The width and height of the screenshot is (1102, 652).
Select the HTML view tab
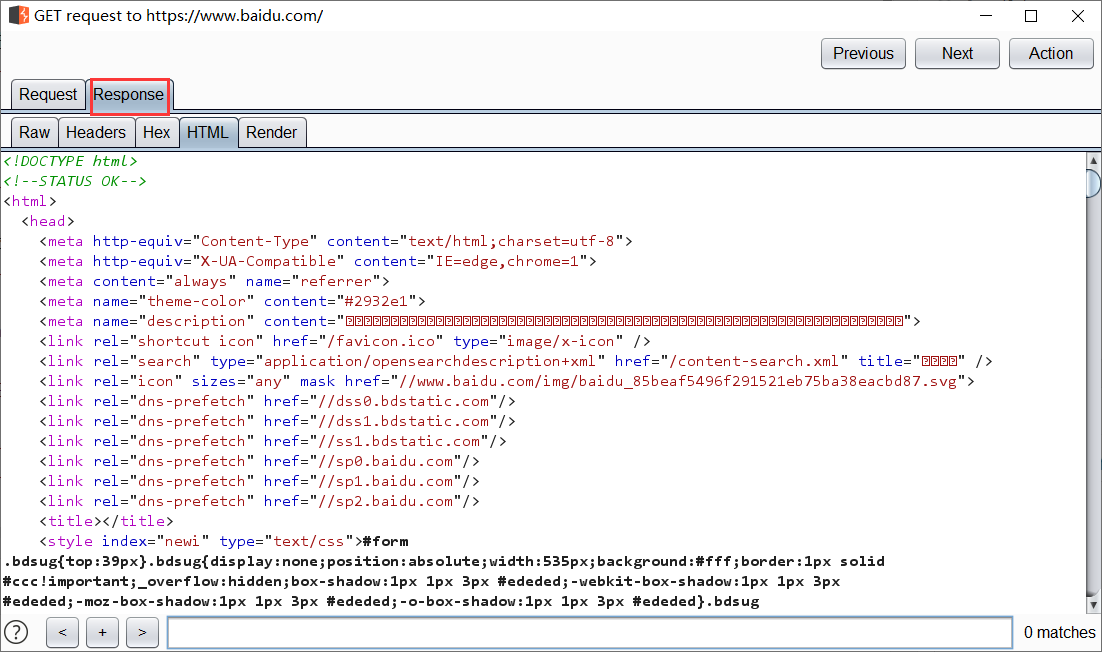[x=208, y=133]
